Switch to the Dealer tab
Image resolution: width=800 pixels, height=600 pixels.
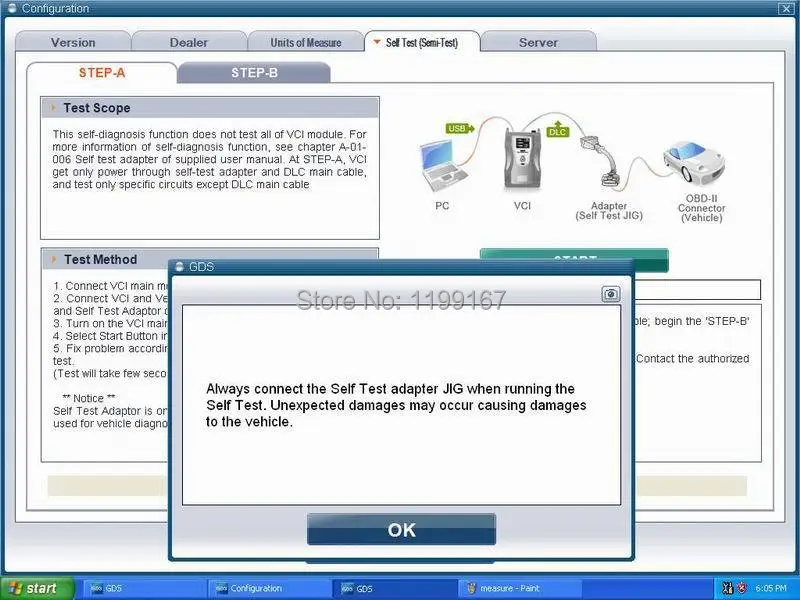[x=189, y=42]
